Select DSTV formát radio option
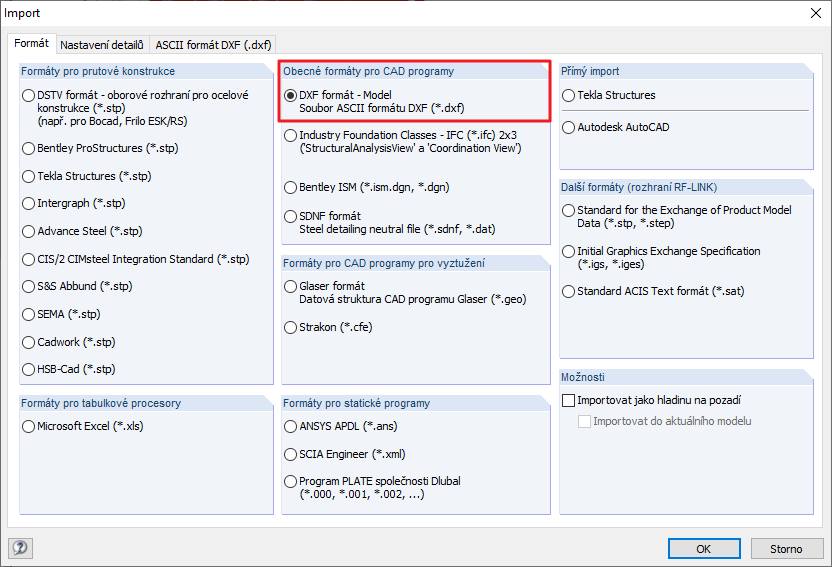Screen dimensions: 832x567 [x=28, y=95]
